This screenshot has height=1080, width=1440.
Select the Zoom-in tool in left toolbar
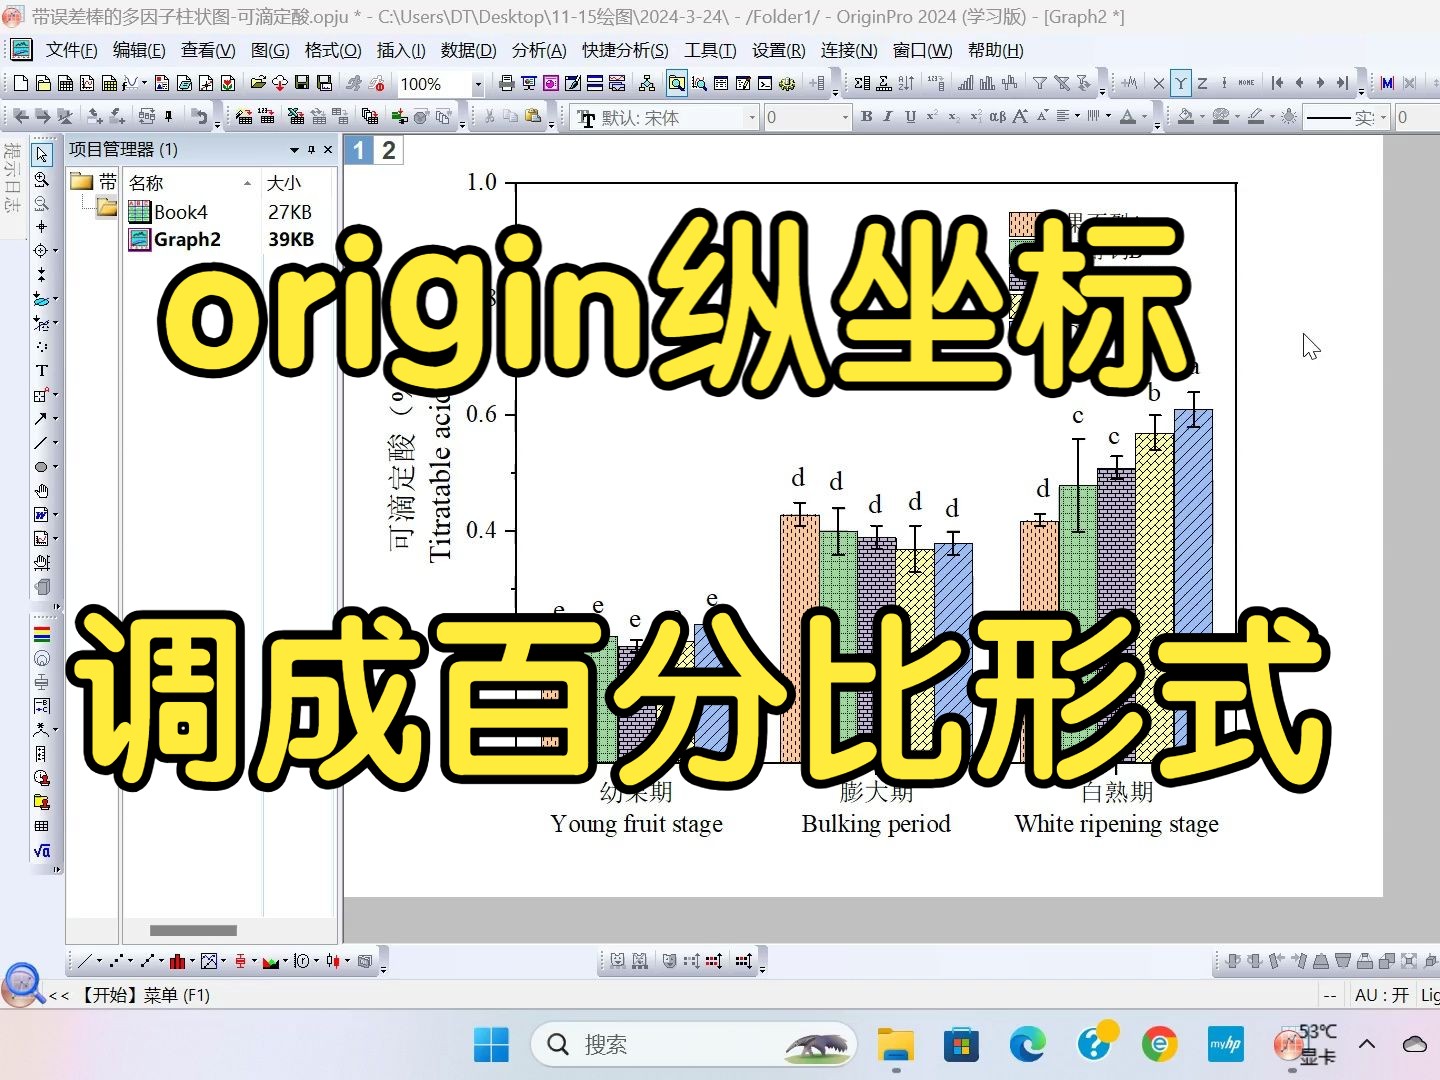pos(41,179)
